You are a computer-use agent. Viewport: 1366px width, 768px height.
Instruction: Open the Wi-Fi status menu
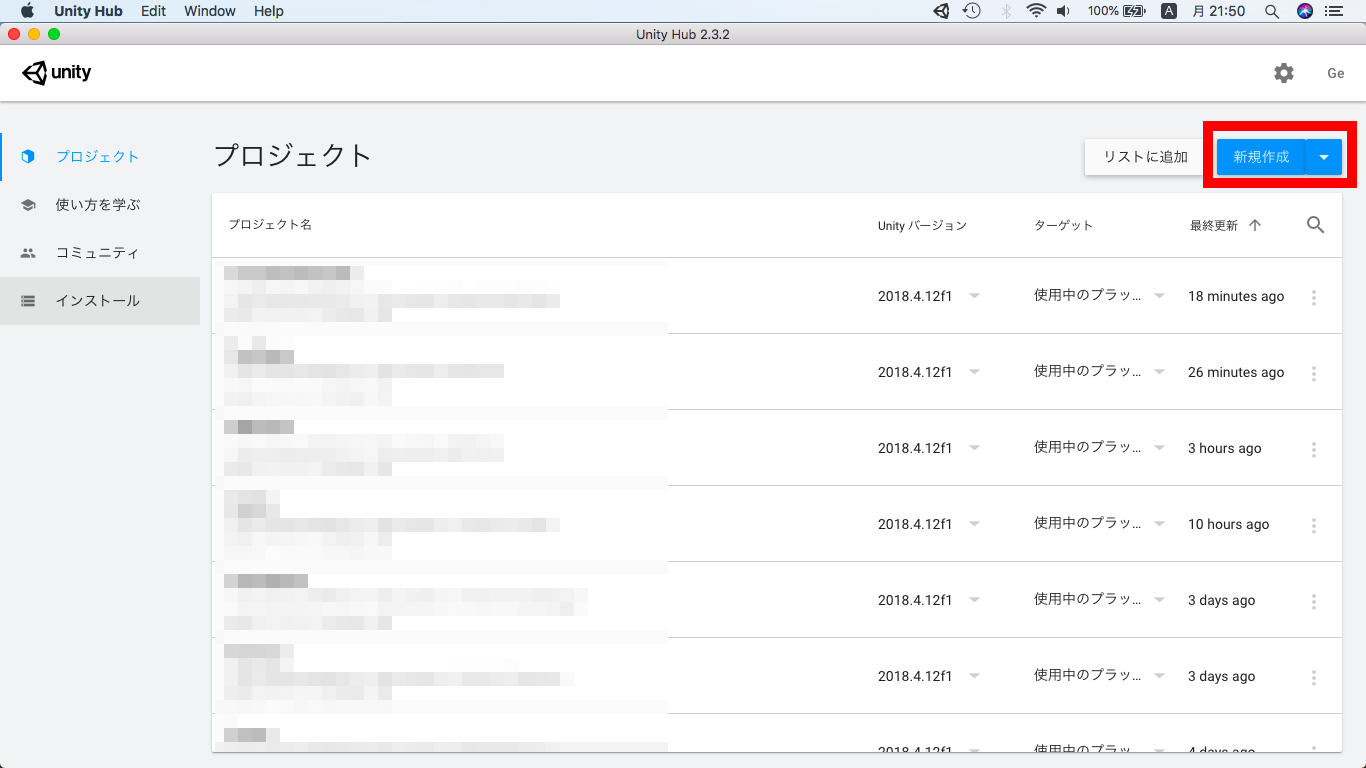click(x=1036, y=11)
